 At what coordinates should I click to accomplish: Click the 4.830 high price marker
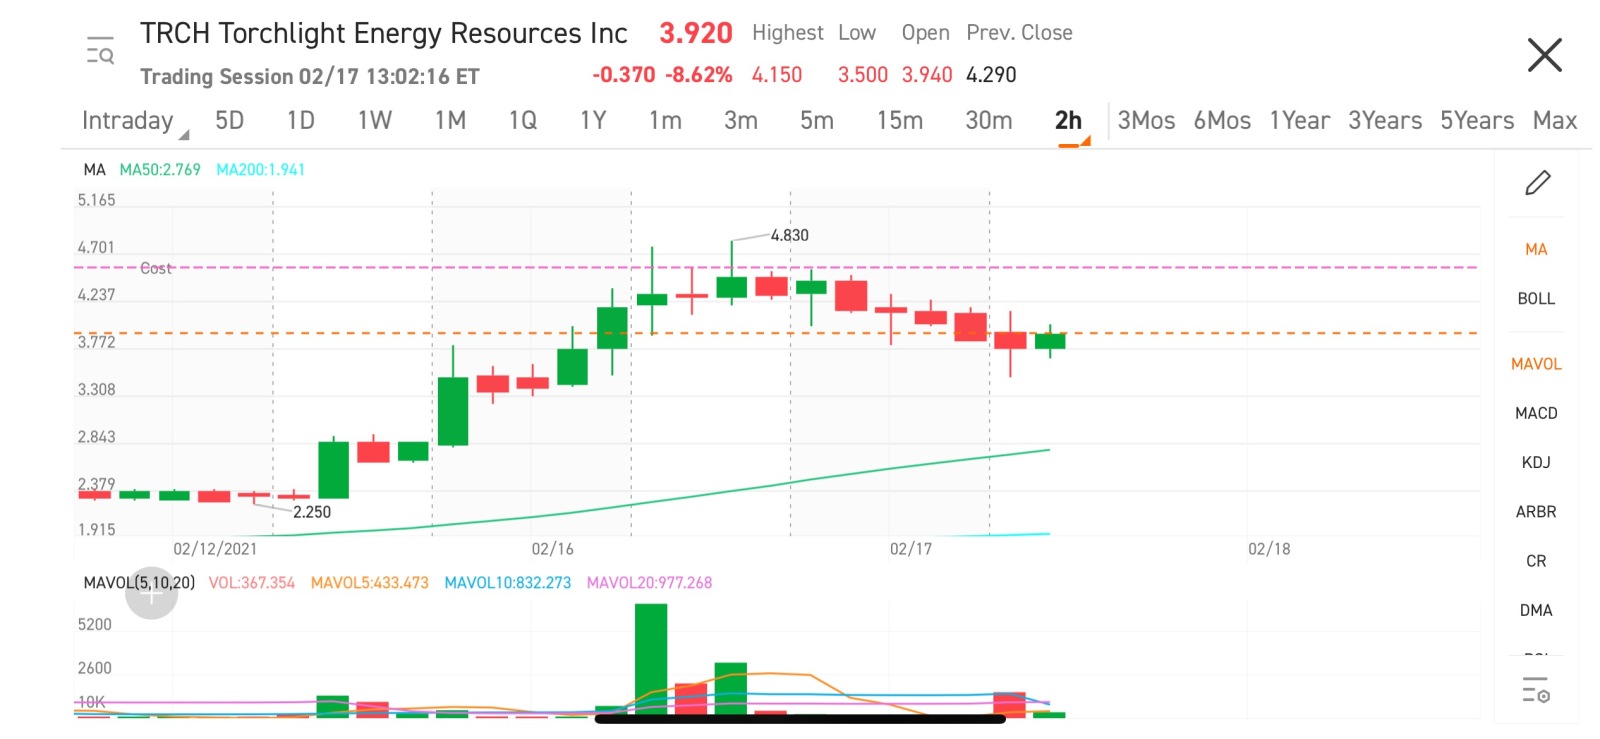tap(789, 235)
